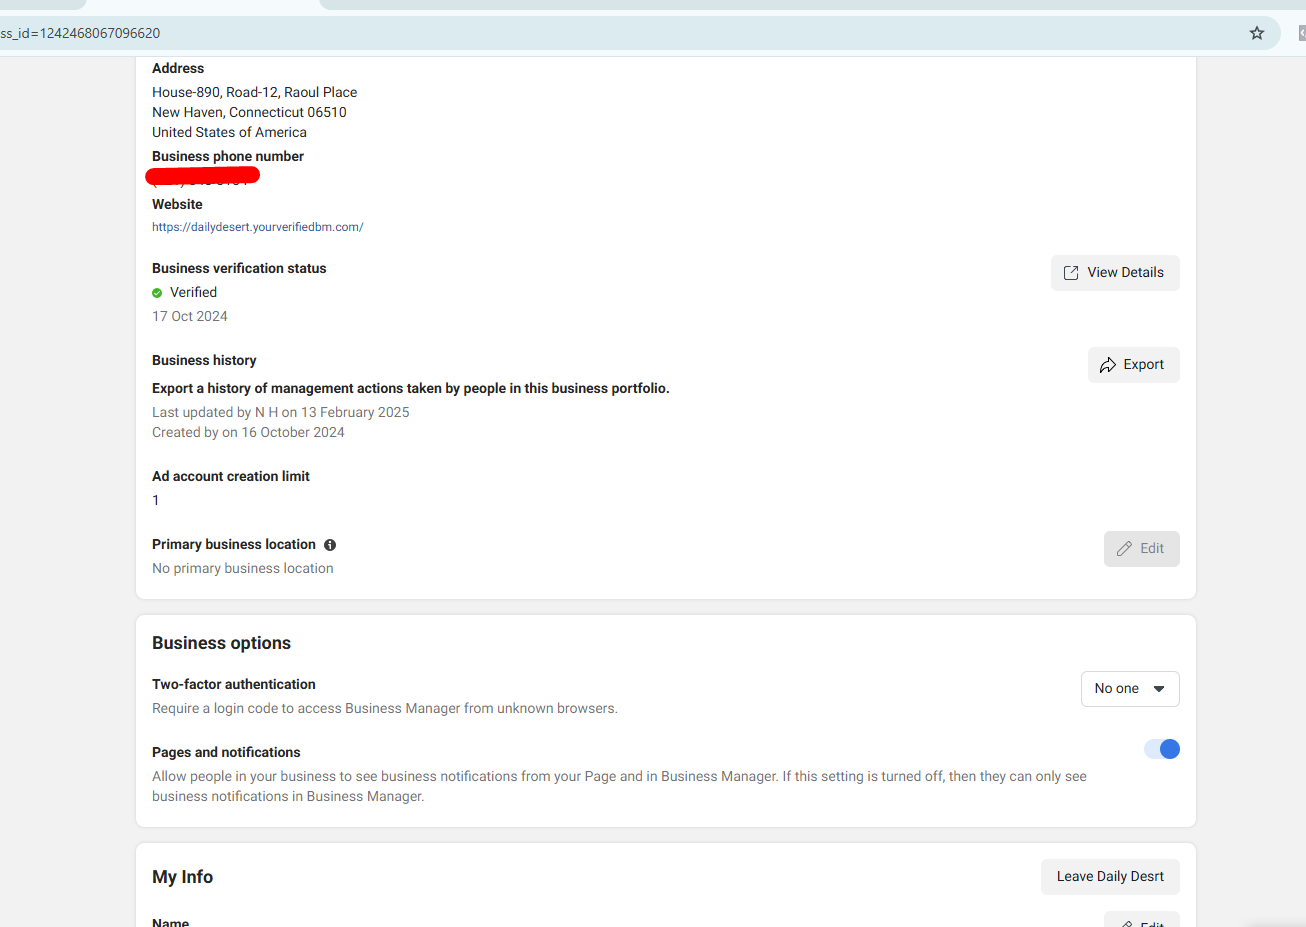
Task: Export the business history
Action: click(1133, 365)
